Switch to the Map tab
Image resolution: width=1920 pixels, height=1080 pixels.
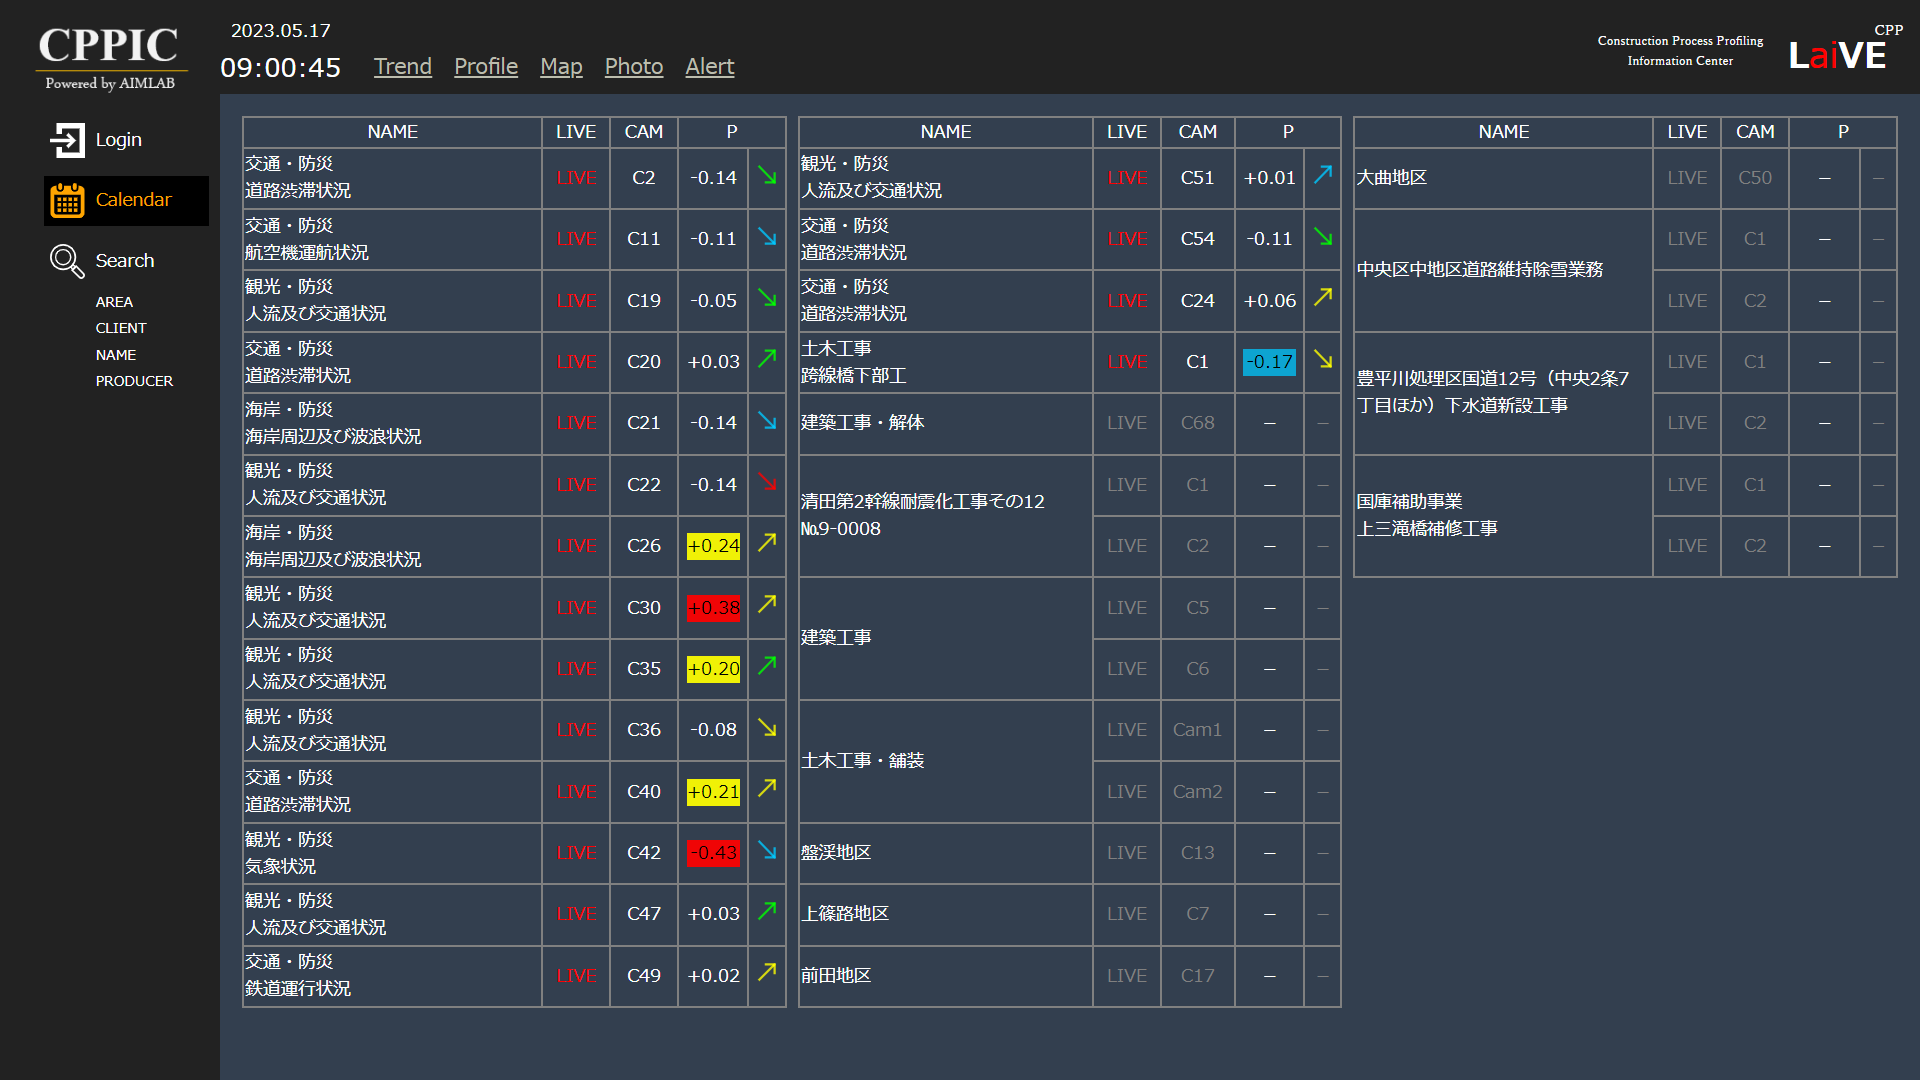pyautogui.click(x=561, y=67)
